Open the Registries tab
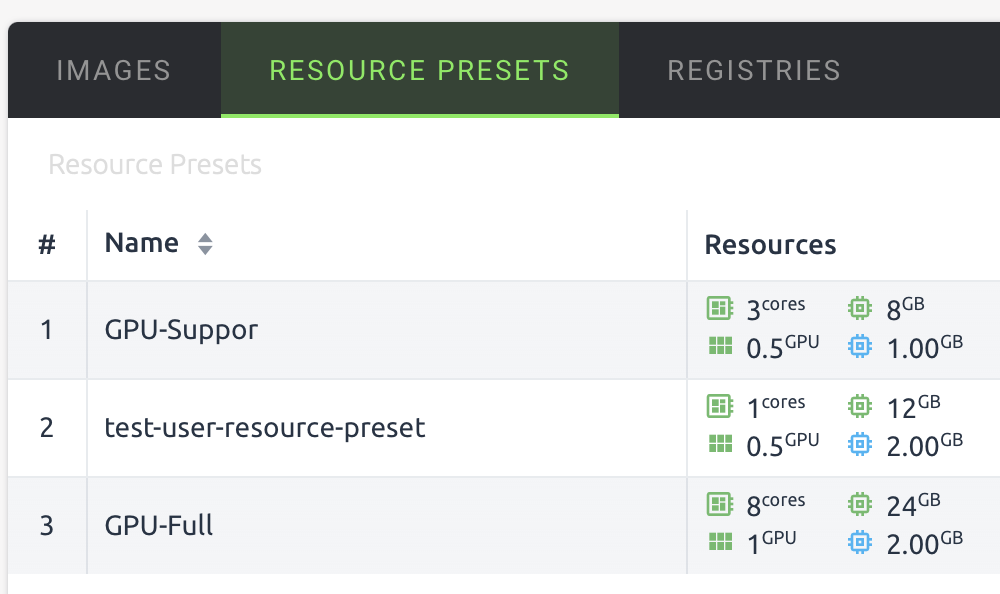Screen dimensions: 1000x594 (x=754, y=71)
